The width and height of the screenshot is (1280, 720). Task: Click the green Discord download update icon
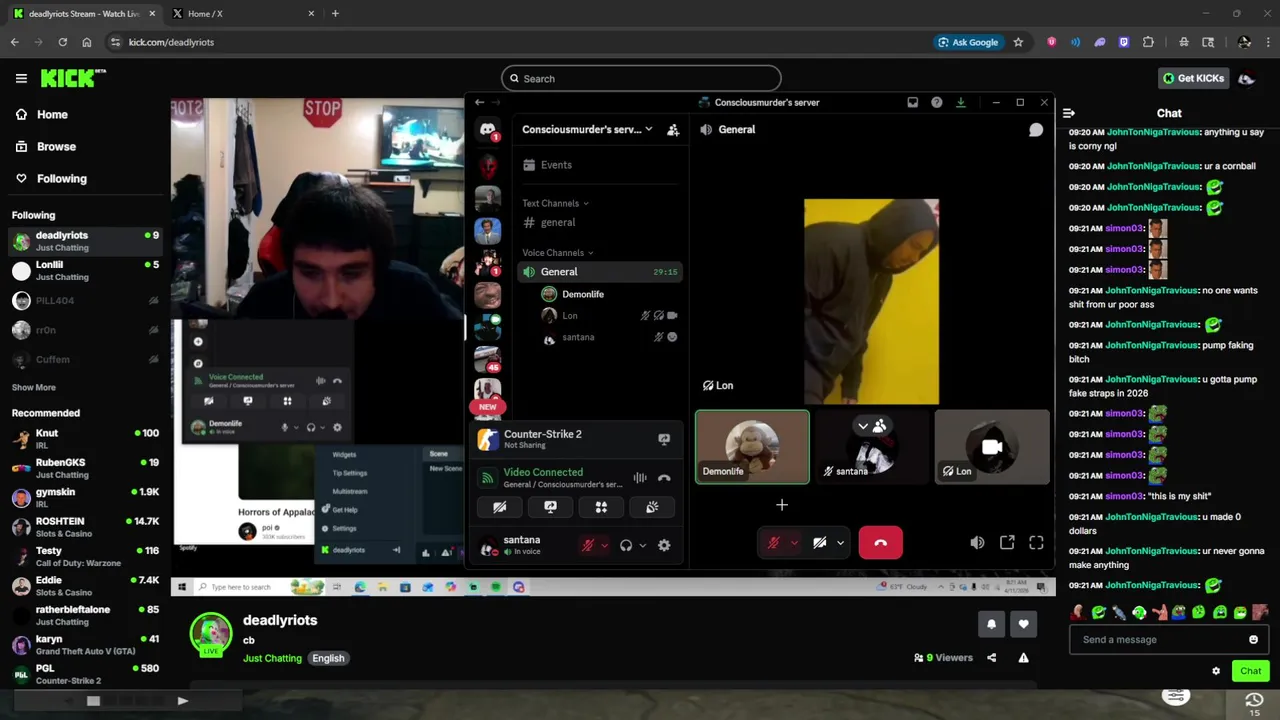[960, 102]
